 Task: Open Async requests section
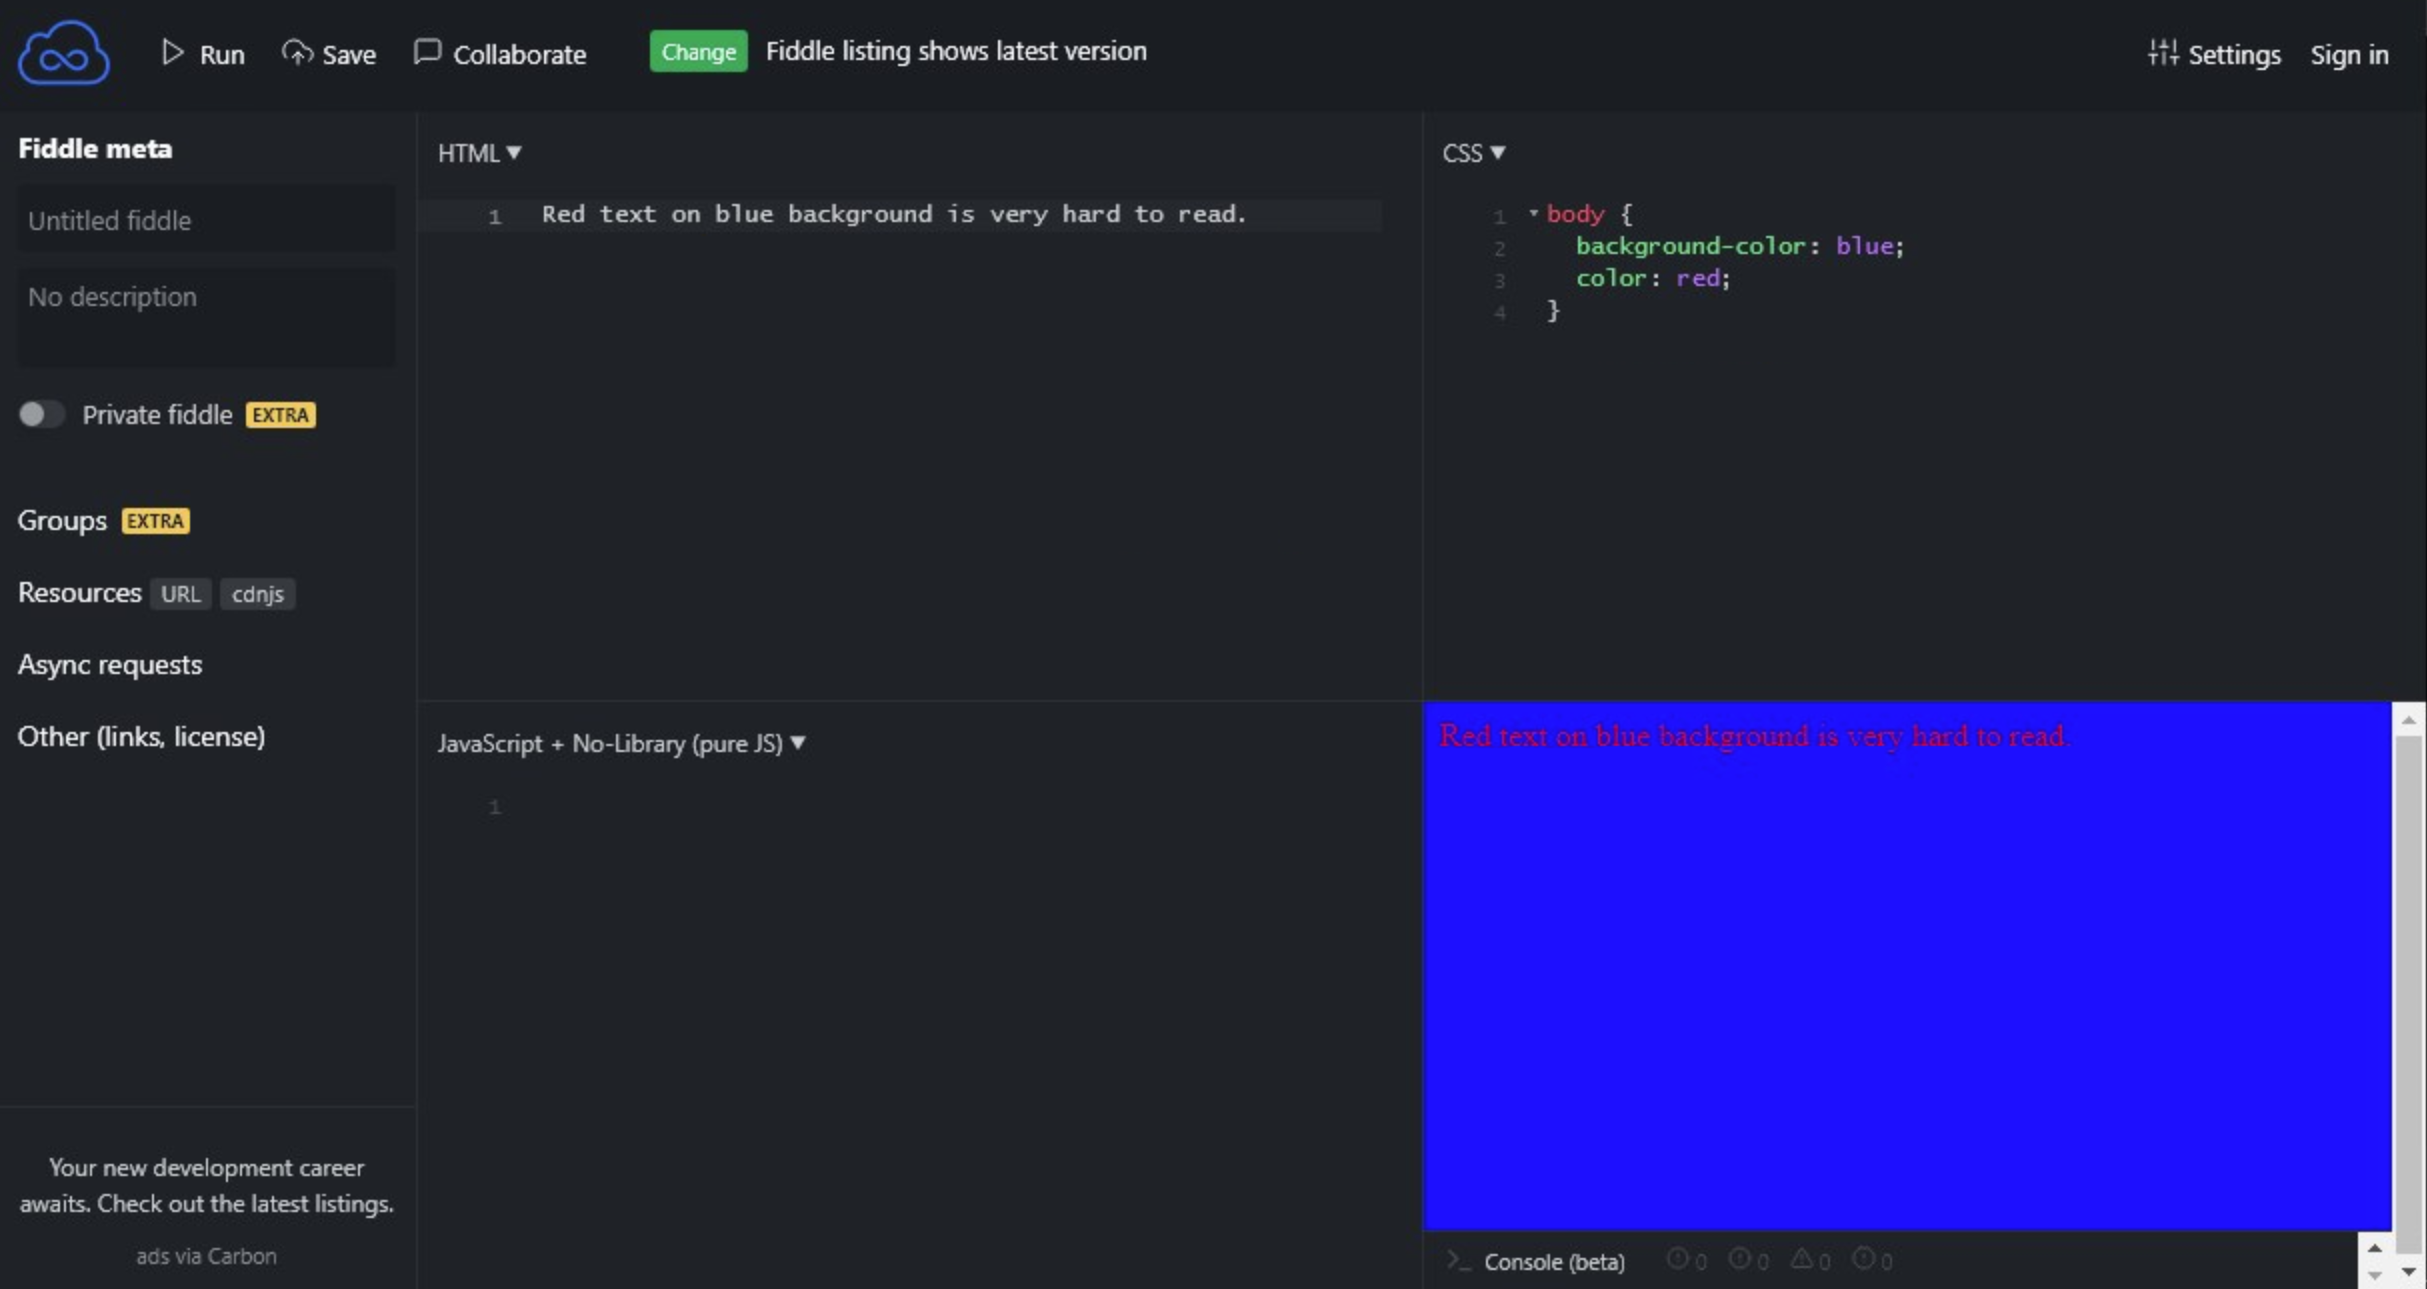tap(110, 664)
